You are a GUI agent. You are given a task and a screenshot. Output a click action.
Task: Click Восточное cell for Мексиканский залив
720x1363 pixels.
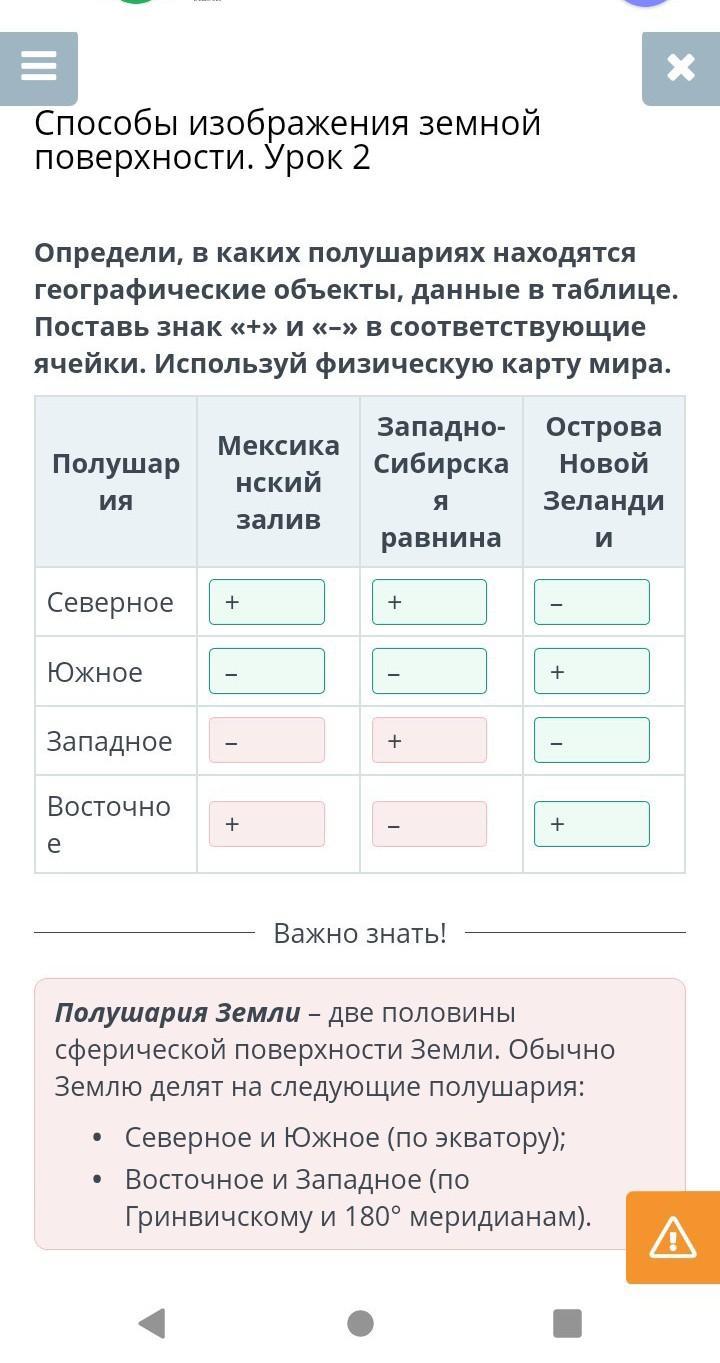click(267, 824)
